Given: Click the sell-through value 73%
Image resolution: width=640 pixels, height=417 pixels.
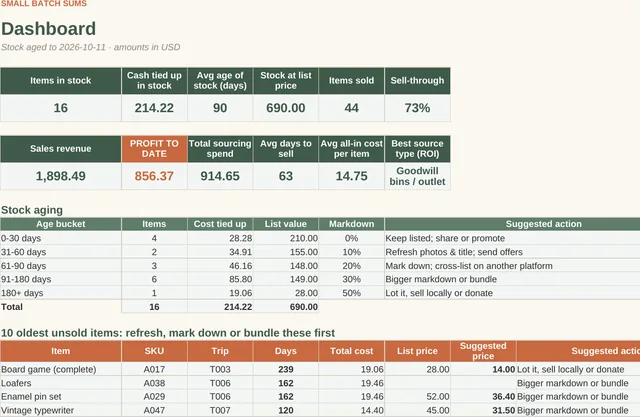Looking at the screenshot, I should [x=417, y=108].
